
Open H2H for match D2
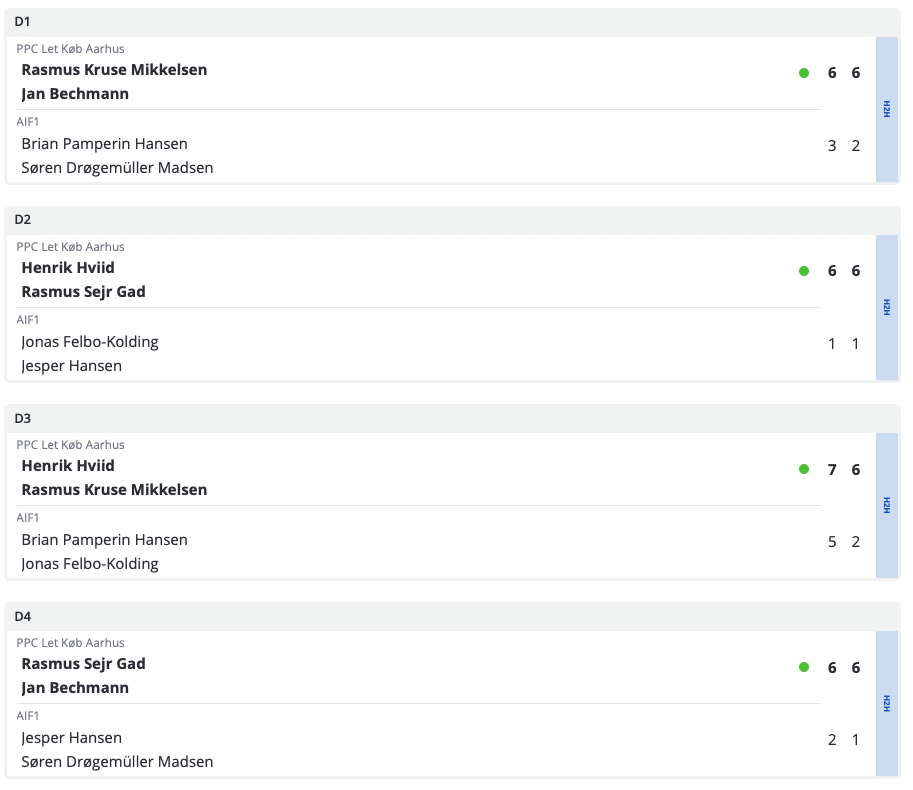point(887,308)
